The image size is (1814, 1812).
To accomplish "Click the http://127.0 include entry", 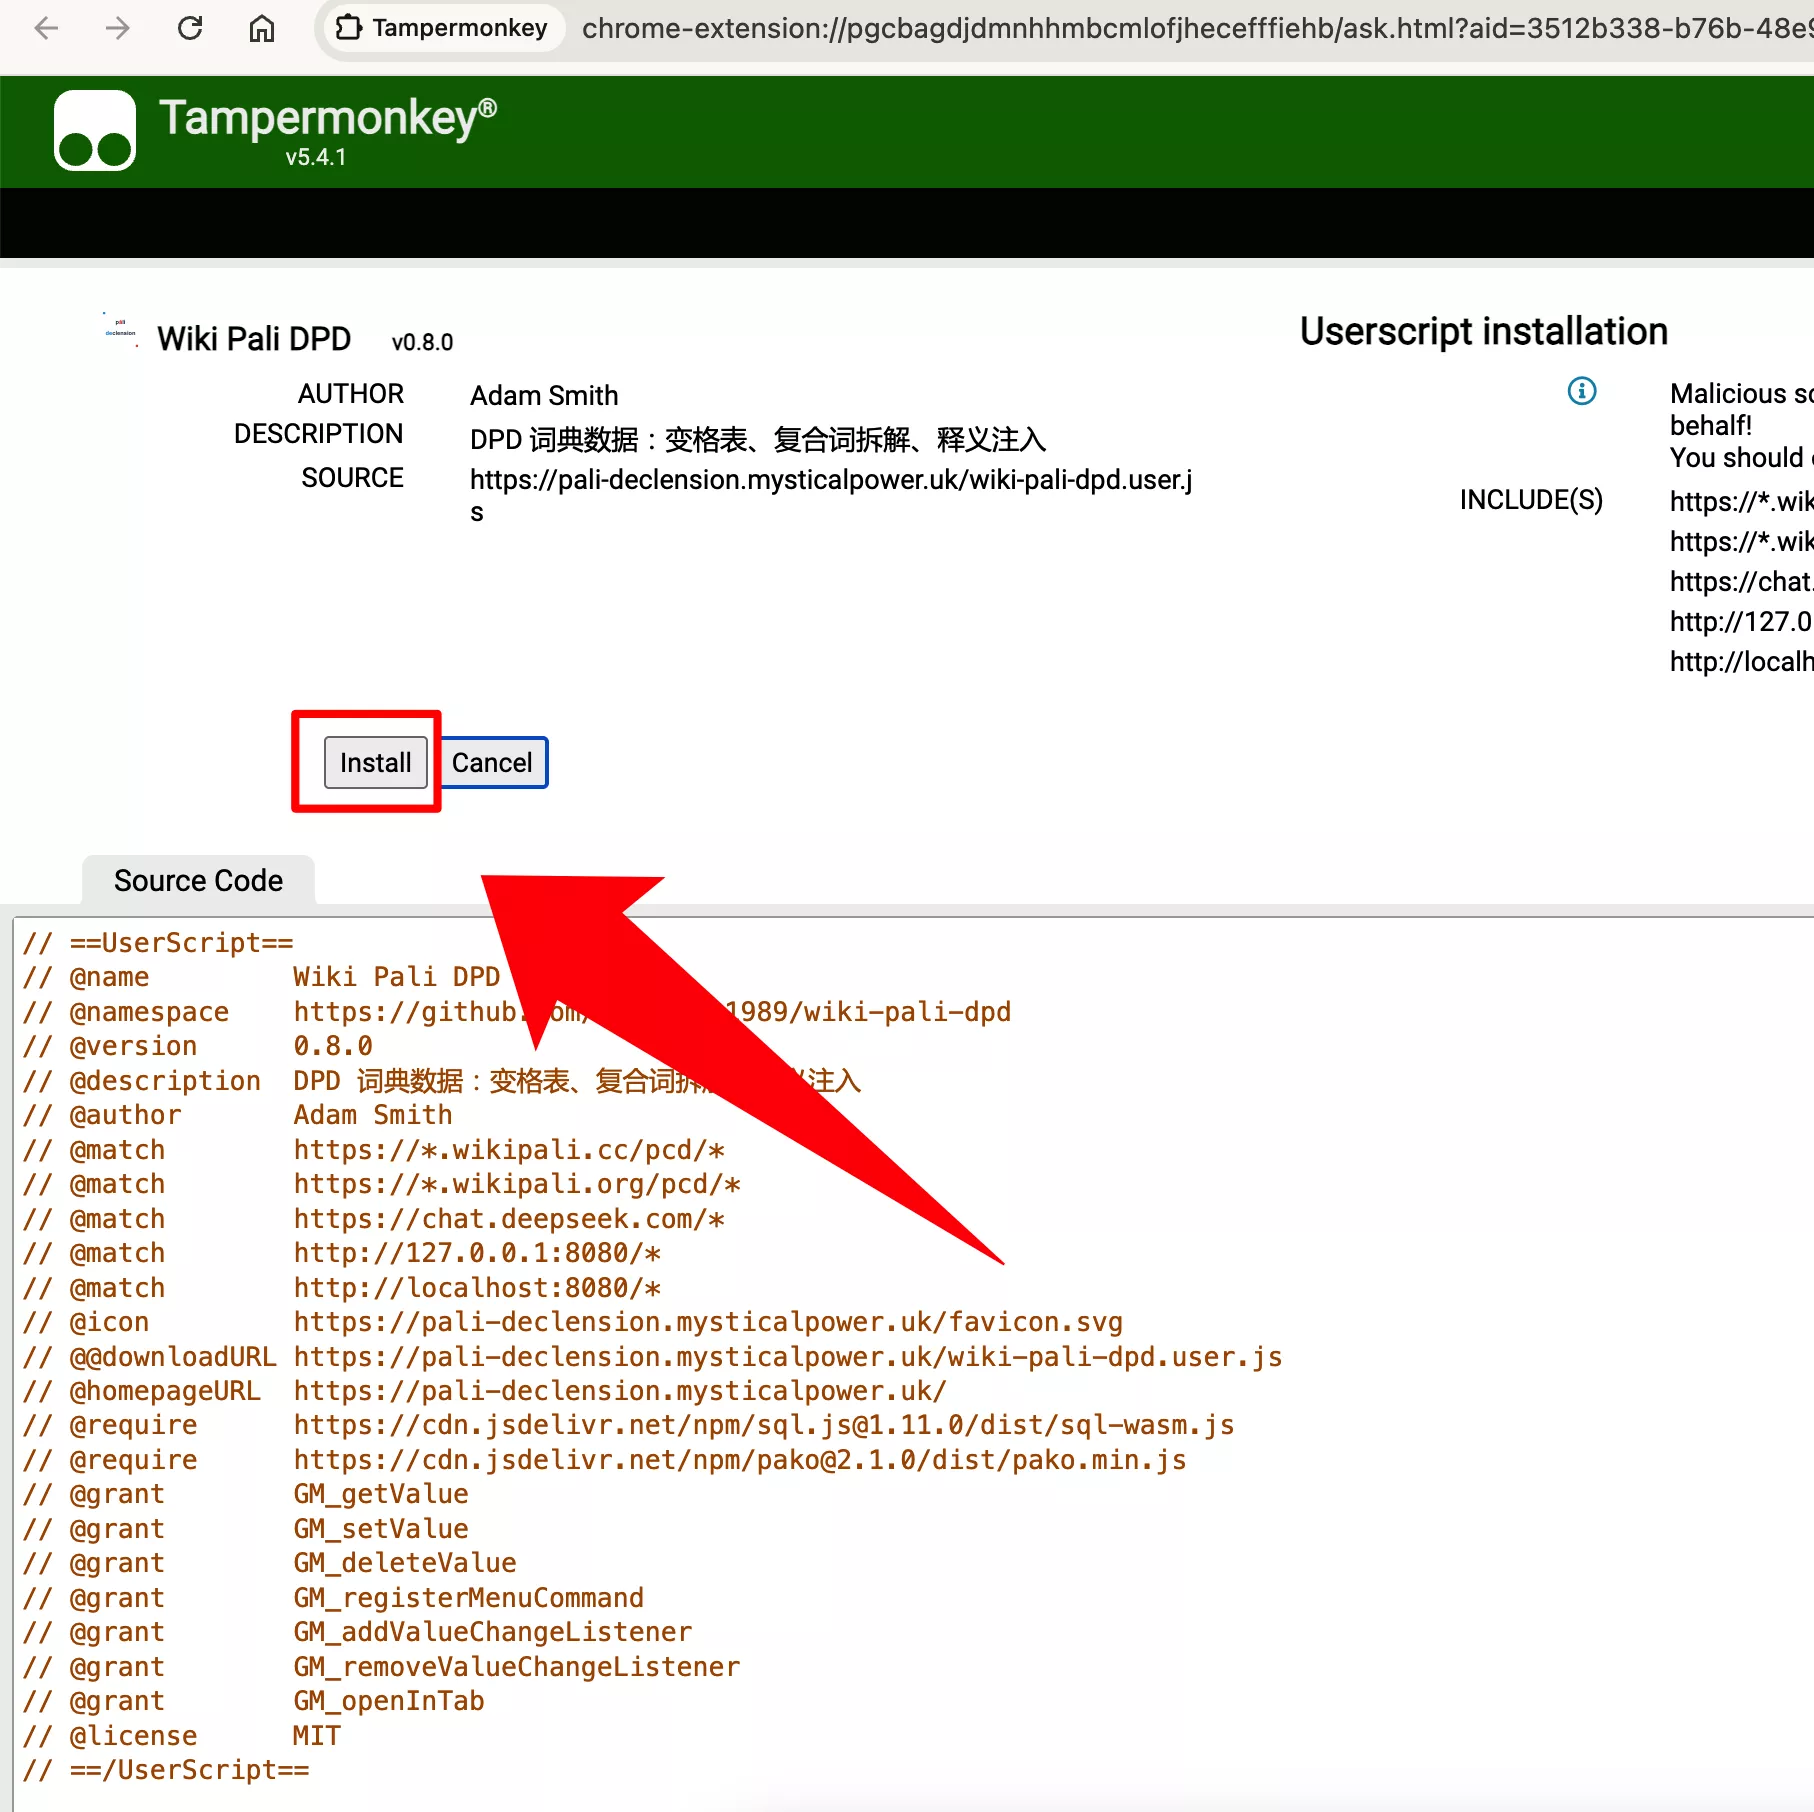I will pyautogui.click(x=1741, y=622).
